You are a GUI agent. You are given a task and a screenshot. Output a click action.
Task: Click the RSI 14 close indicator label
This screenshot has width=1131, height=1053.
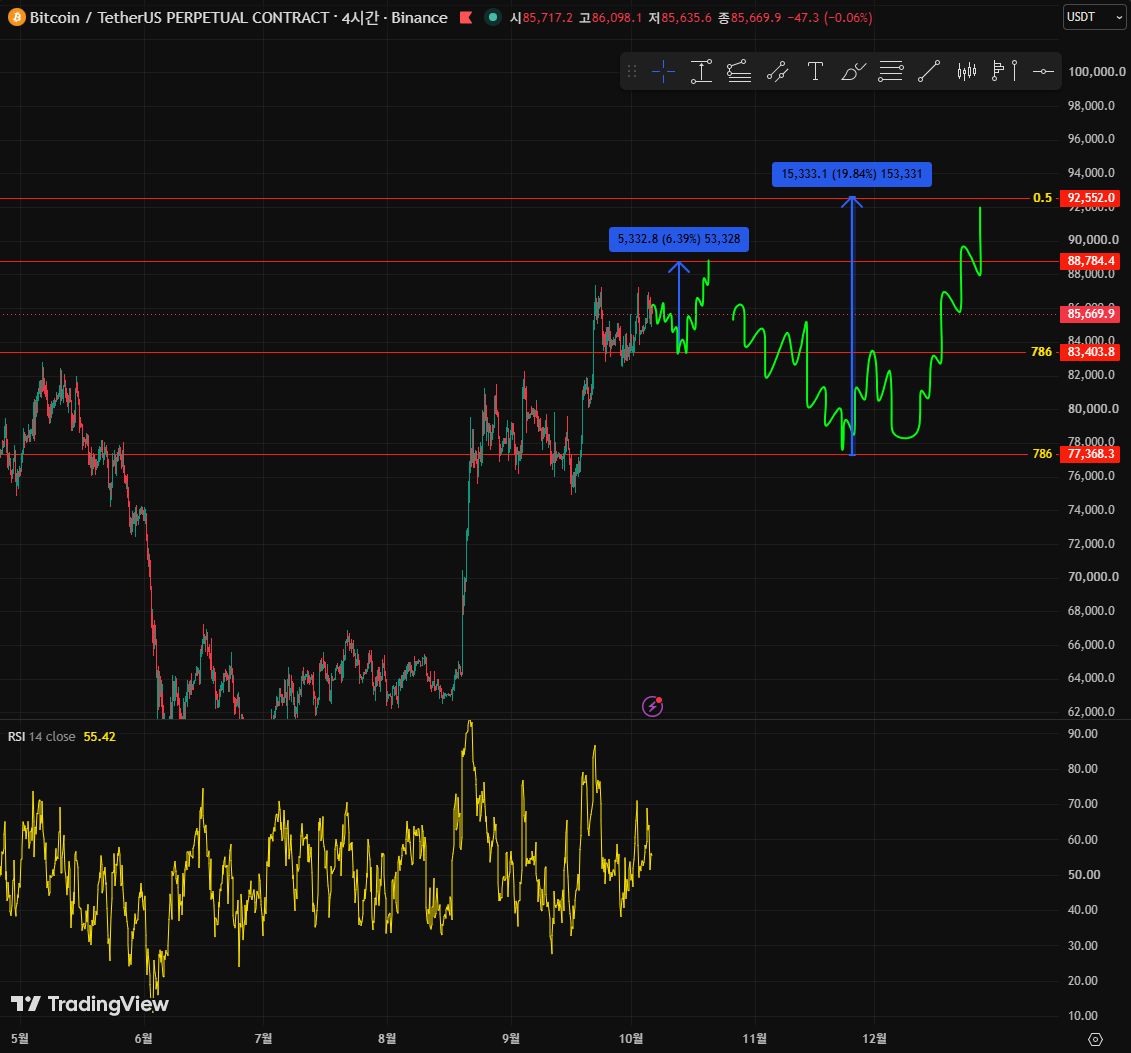pyautogui.click(x=41, y=736)
